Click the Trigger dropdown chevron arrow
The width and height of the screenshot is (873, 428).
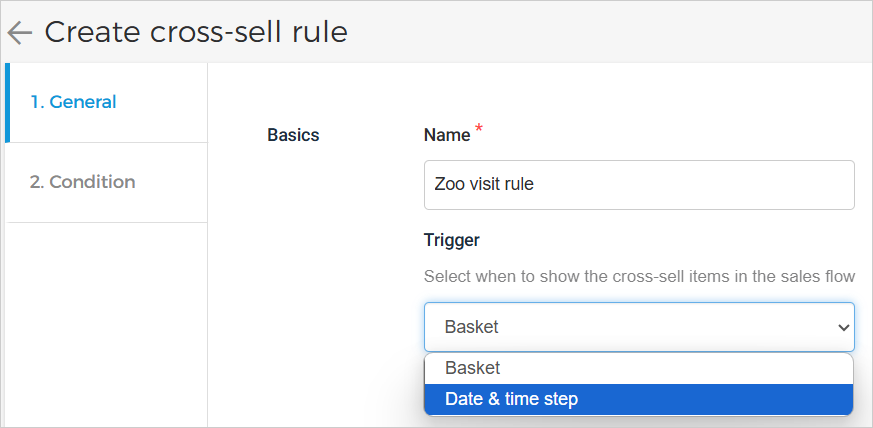click(842, 327)
